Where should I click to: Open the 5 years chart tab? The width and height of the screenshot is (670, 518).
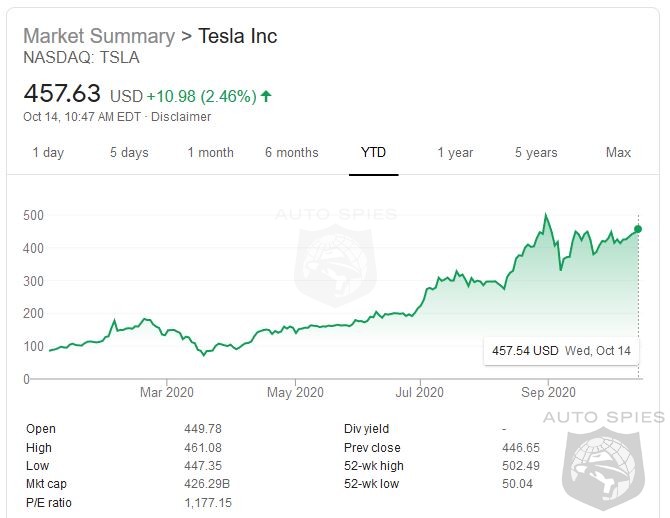(536, 153)
